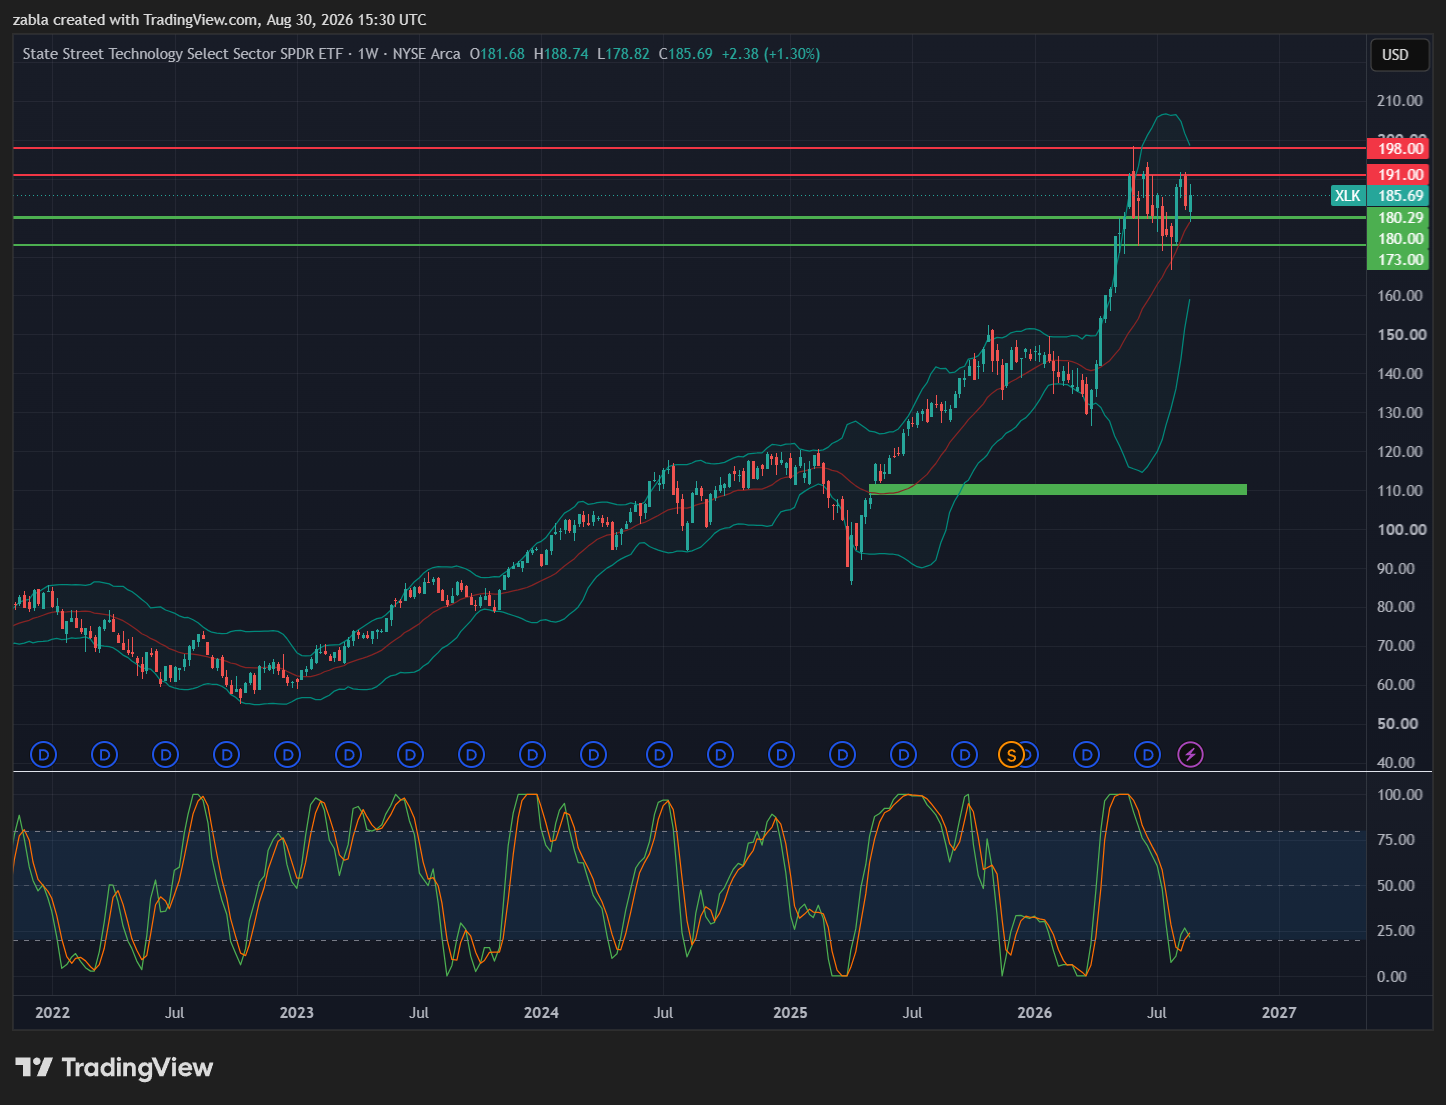
Task: Click the change value +2.38 (+1.30%)
Action: click(771, 54)
